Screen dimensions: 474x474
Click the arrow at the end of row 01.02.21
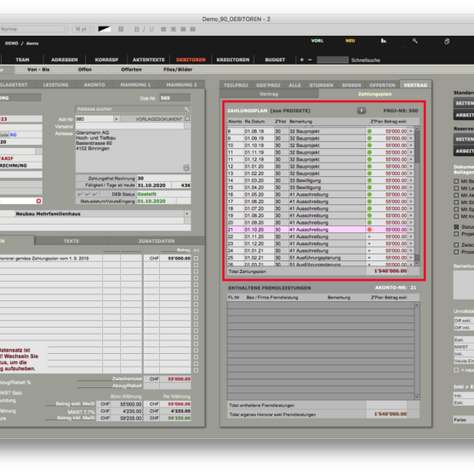[411, 258]
